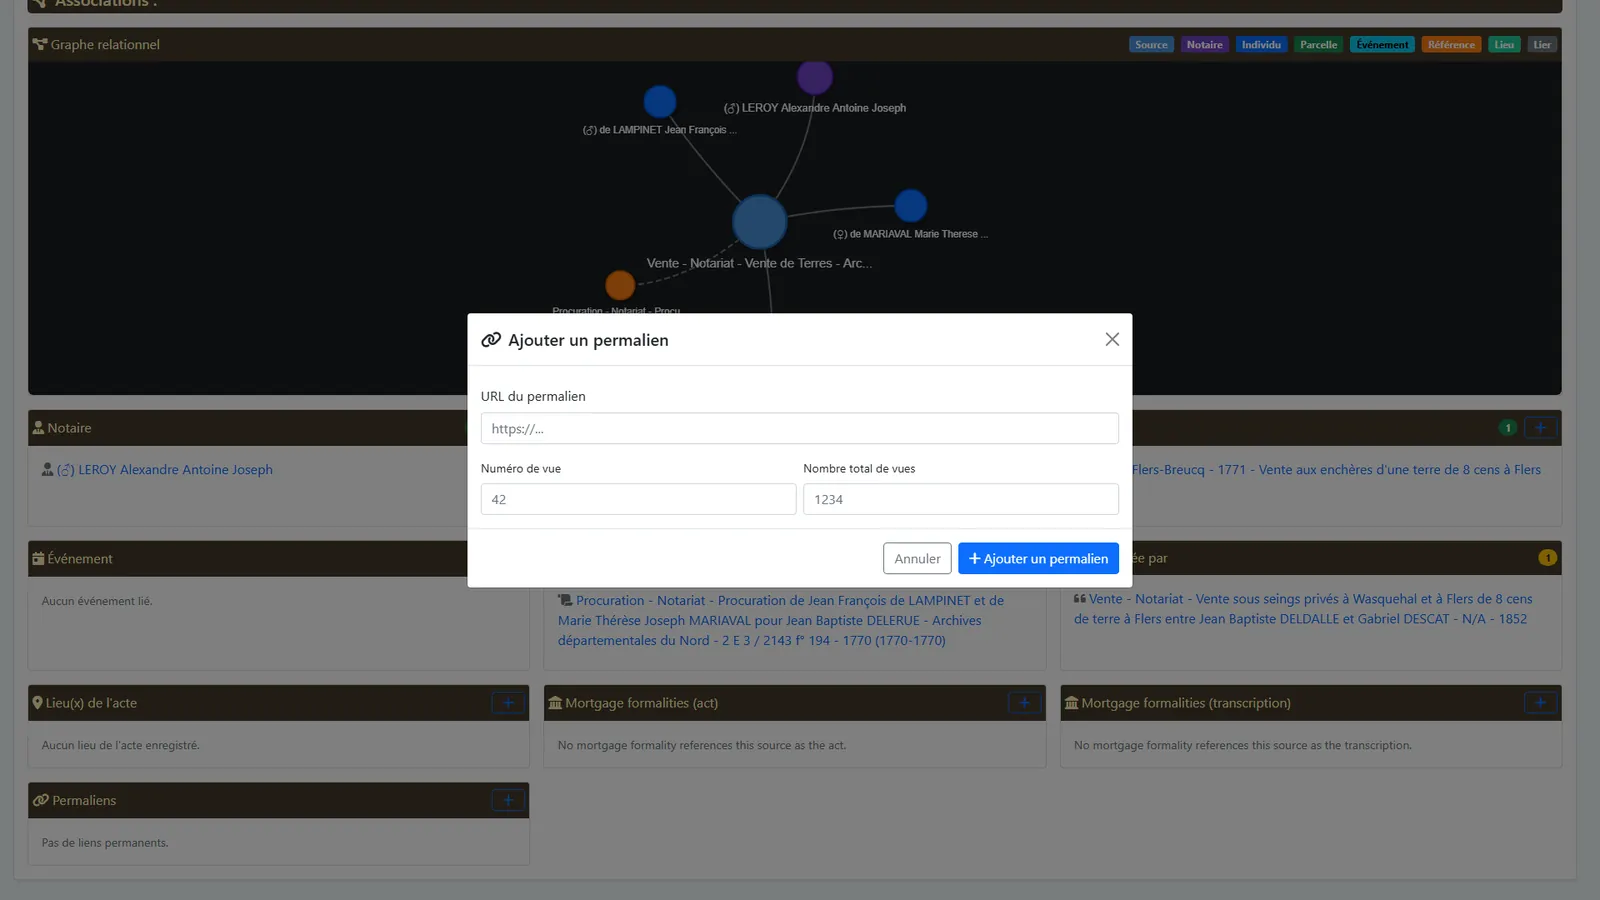The image size is (1600, 900).
Task: Click 'Aucun lieu de l'acte enregistré.' text
Action: click(120, 745)
